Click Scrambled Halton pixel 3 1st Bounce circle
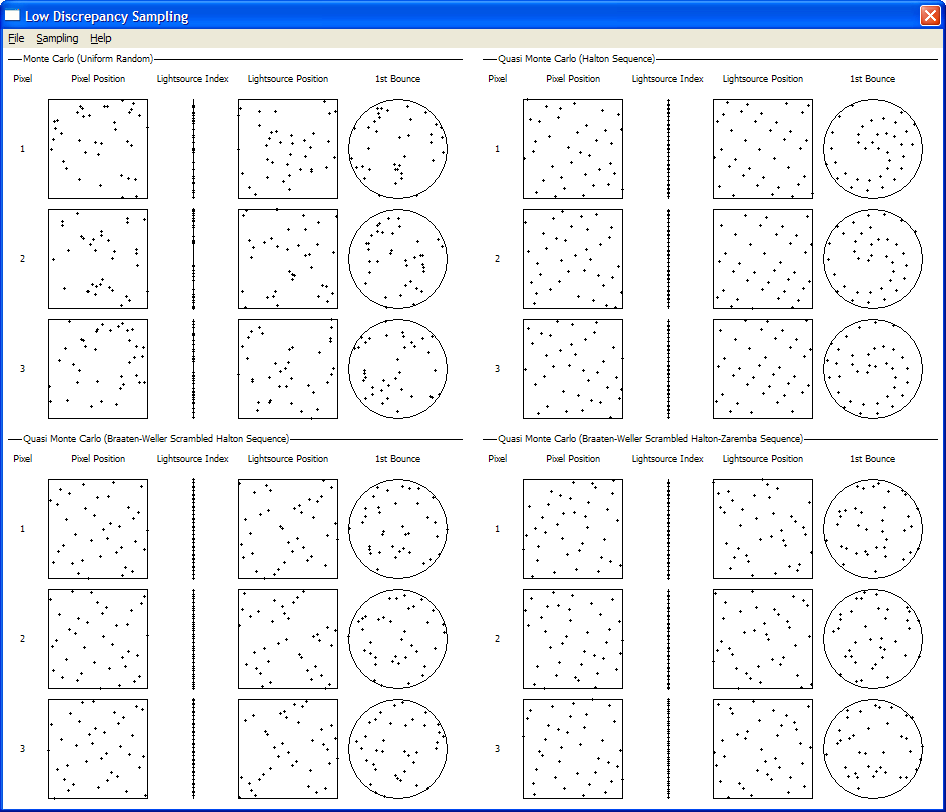 click(398, 749)
